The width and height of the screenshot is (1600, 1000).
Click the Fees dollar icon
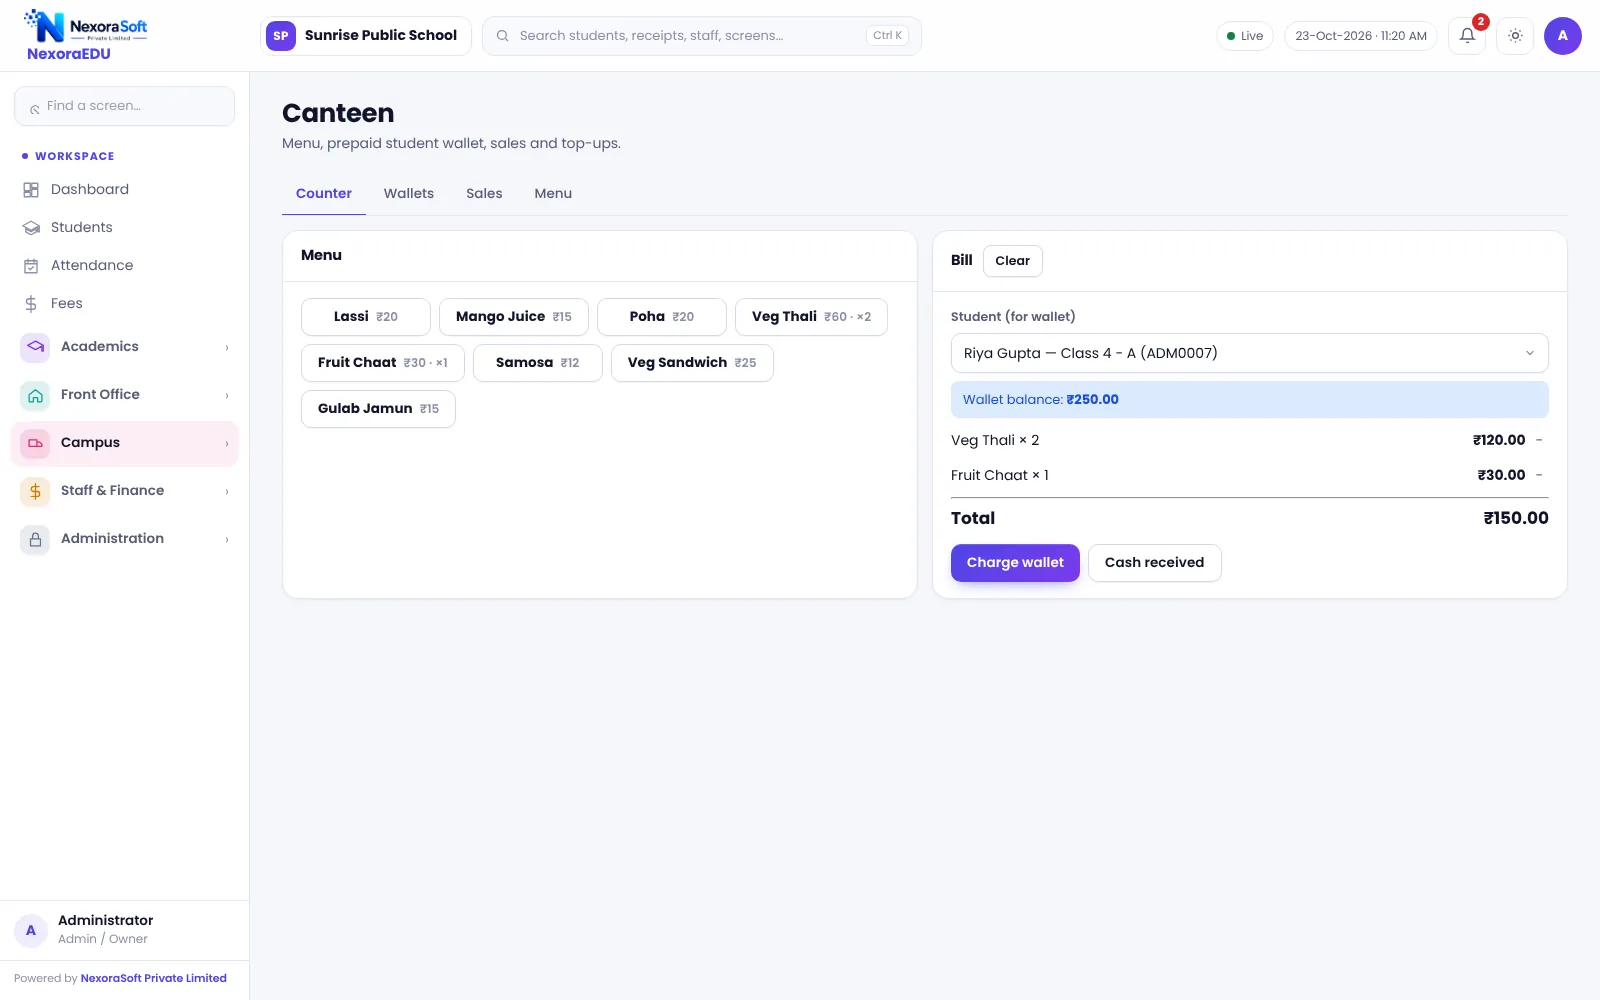(x=31, y=304)
